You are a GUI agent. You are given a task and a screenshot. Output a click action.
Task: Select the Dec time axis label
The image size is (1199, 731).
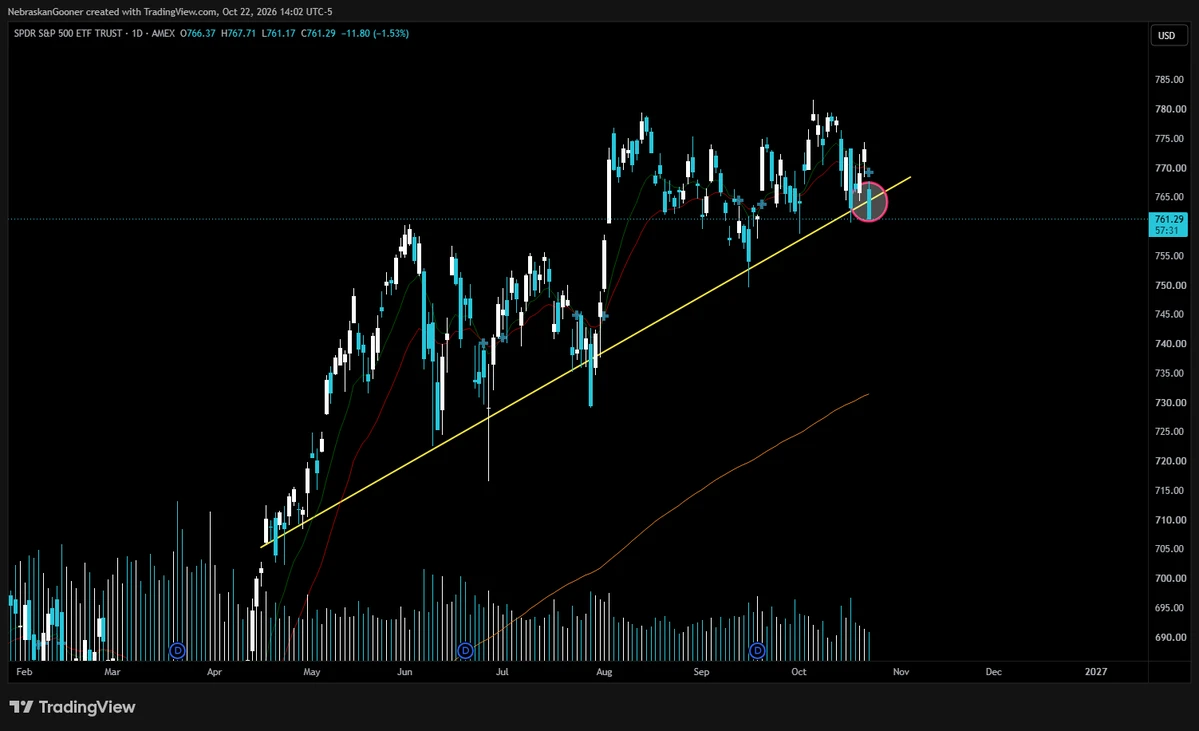pos(993,672)
